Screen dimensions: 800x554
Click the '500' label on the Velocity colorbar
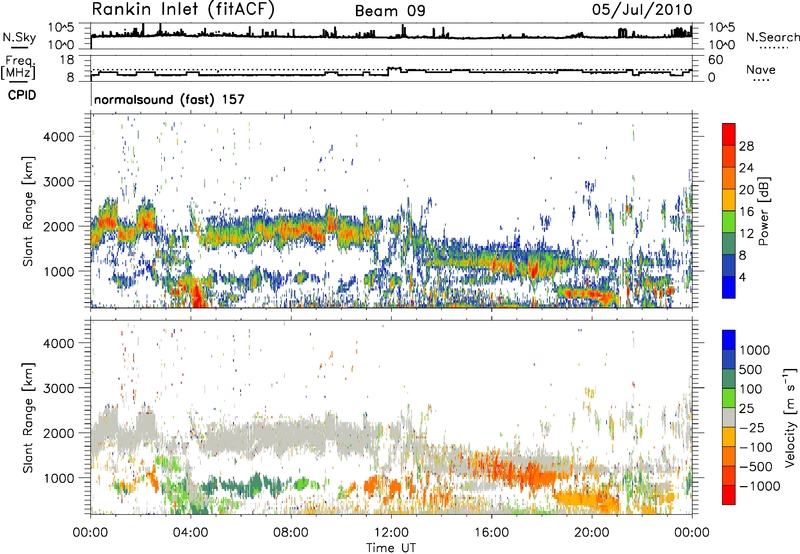(x=752, y=370)
